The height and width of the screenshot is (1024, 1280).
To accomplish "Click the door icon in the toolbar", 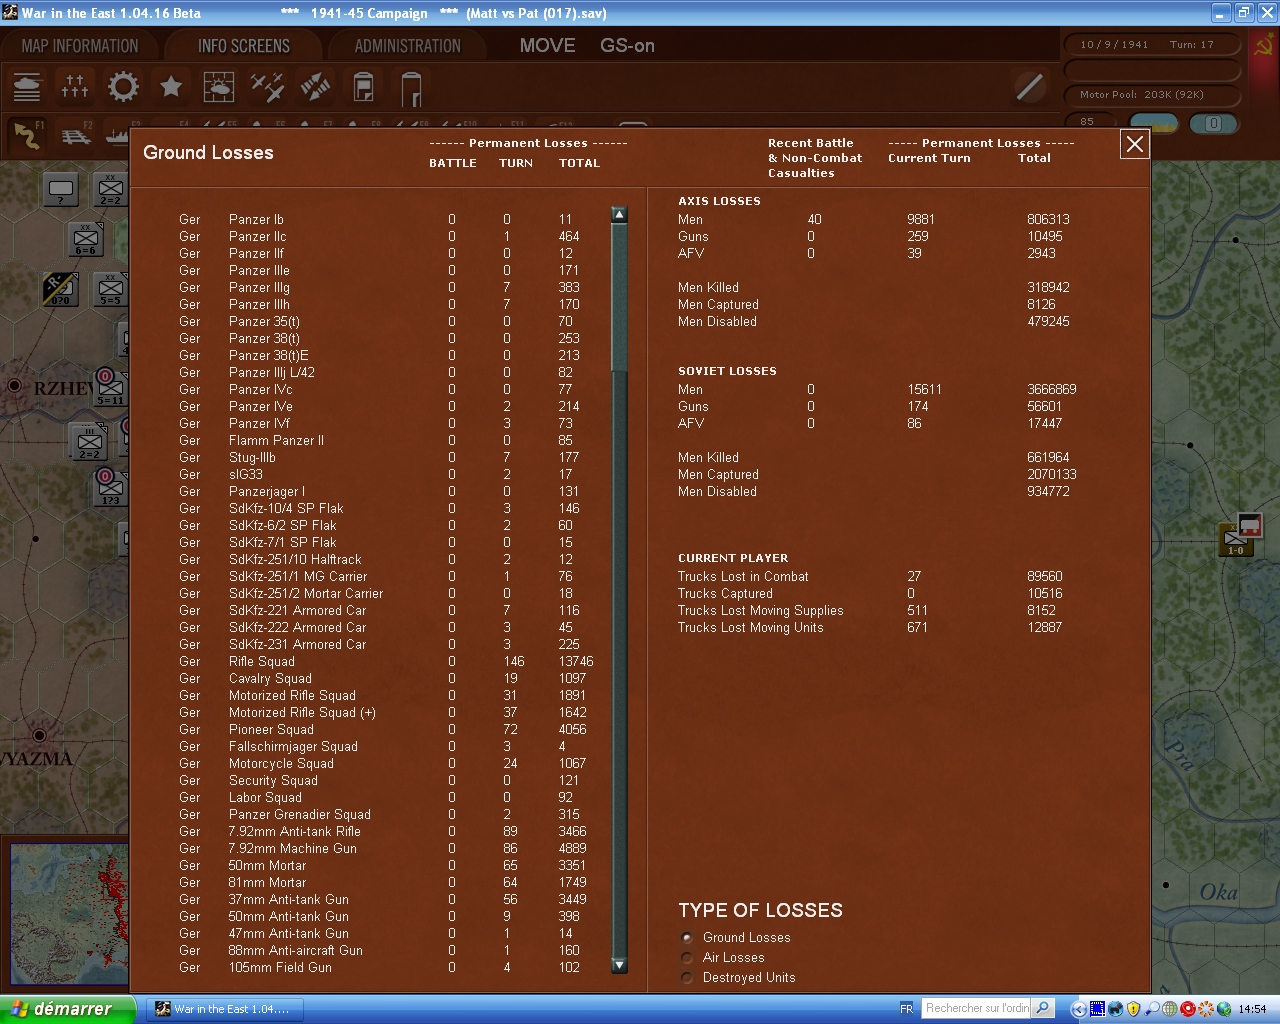I will [411, 88].
